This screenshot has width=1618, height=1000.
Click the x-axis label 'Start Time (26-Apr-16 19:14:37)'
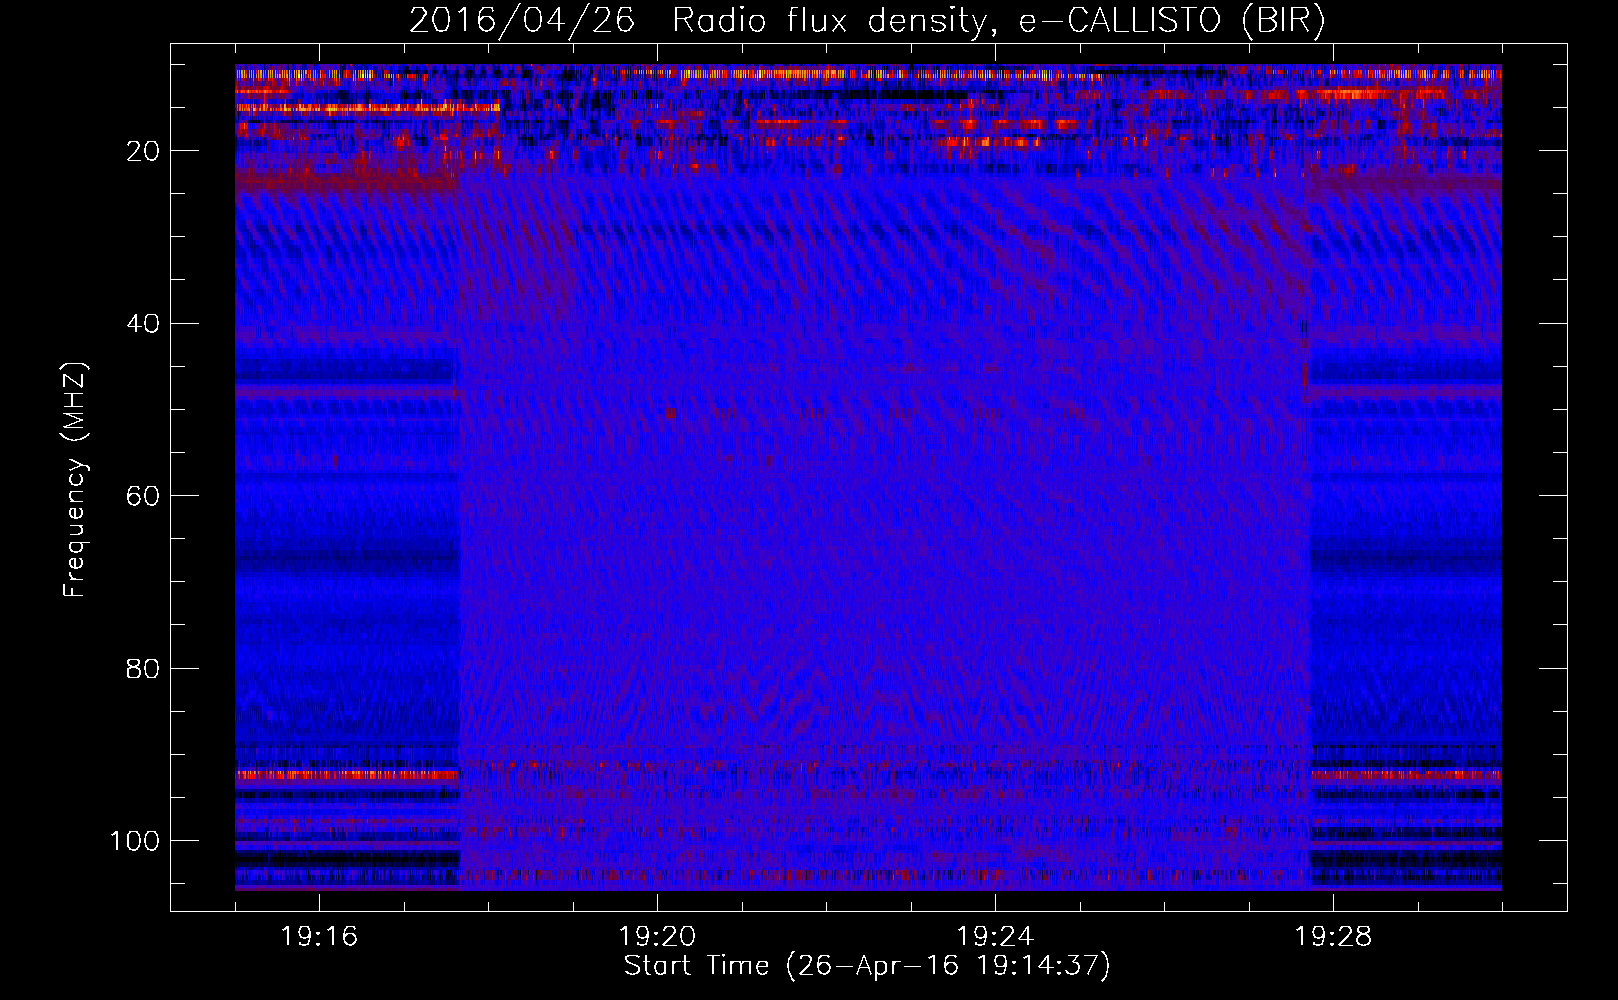[x=867, y=966]
